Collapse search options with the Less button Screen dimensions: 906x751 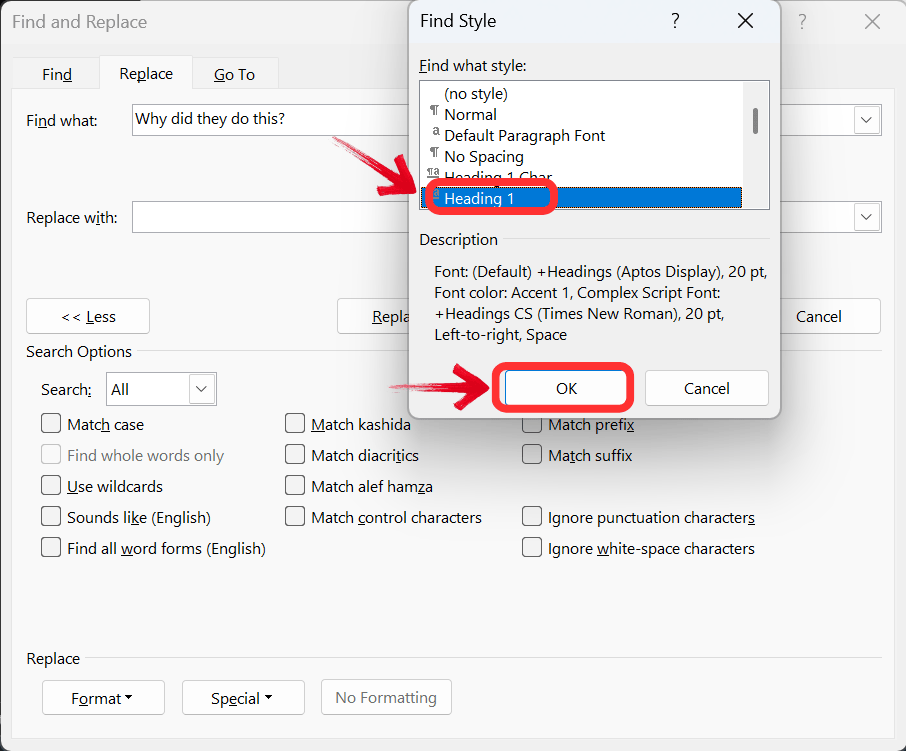(x=87, y=316)
